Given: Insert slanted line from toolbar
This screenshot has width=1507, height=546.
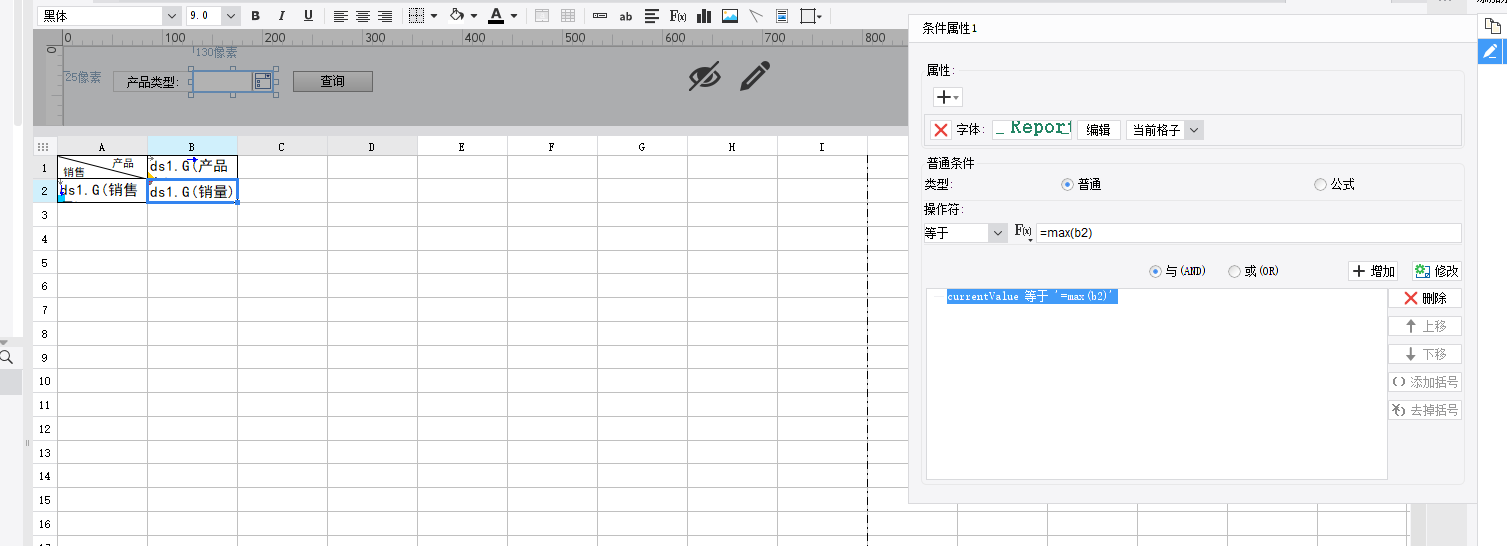Looking at the screenshot, I should [x=756, y=16].
